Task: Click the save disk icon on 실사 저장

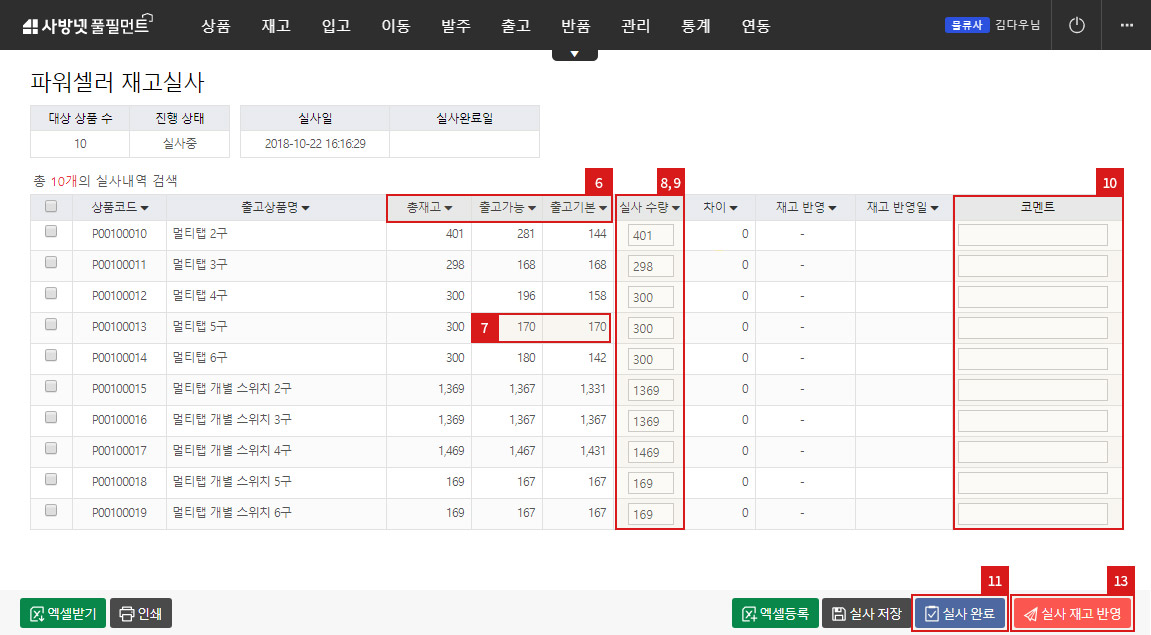Action: pyautogui.click(x=838, y=613)
